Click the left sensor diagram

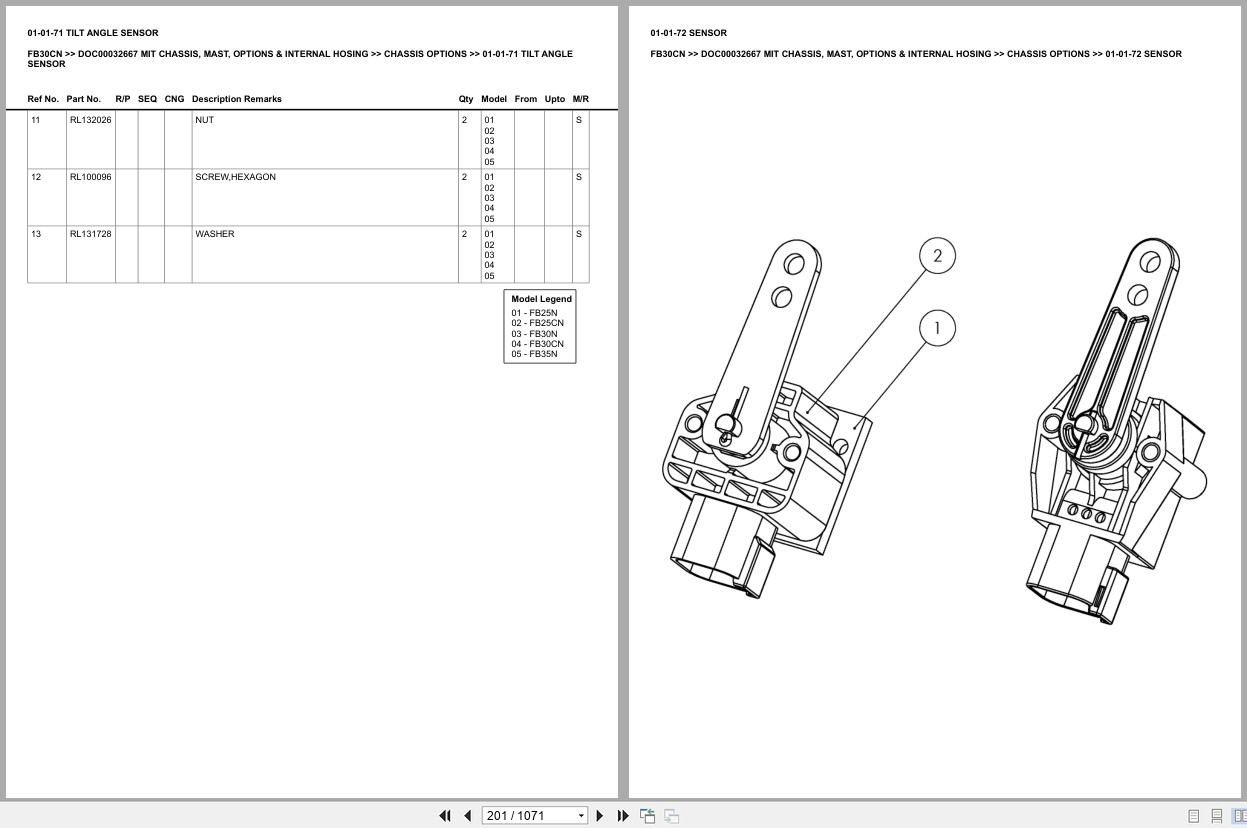click(x=767, y=420)
